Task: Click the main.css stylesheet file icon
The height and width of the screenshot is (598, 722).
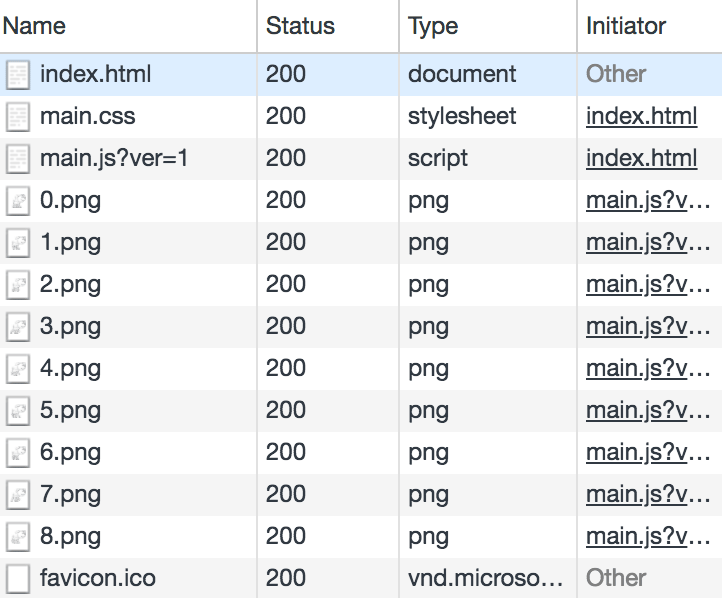Action: point(18,116)
